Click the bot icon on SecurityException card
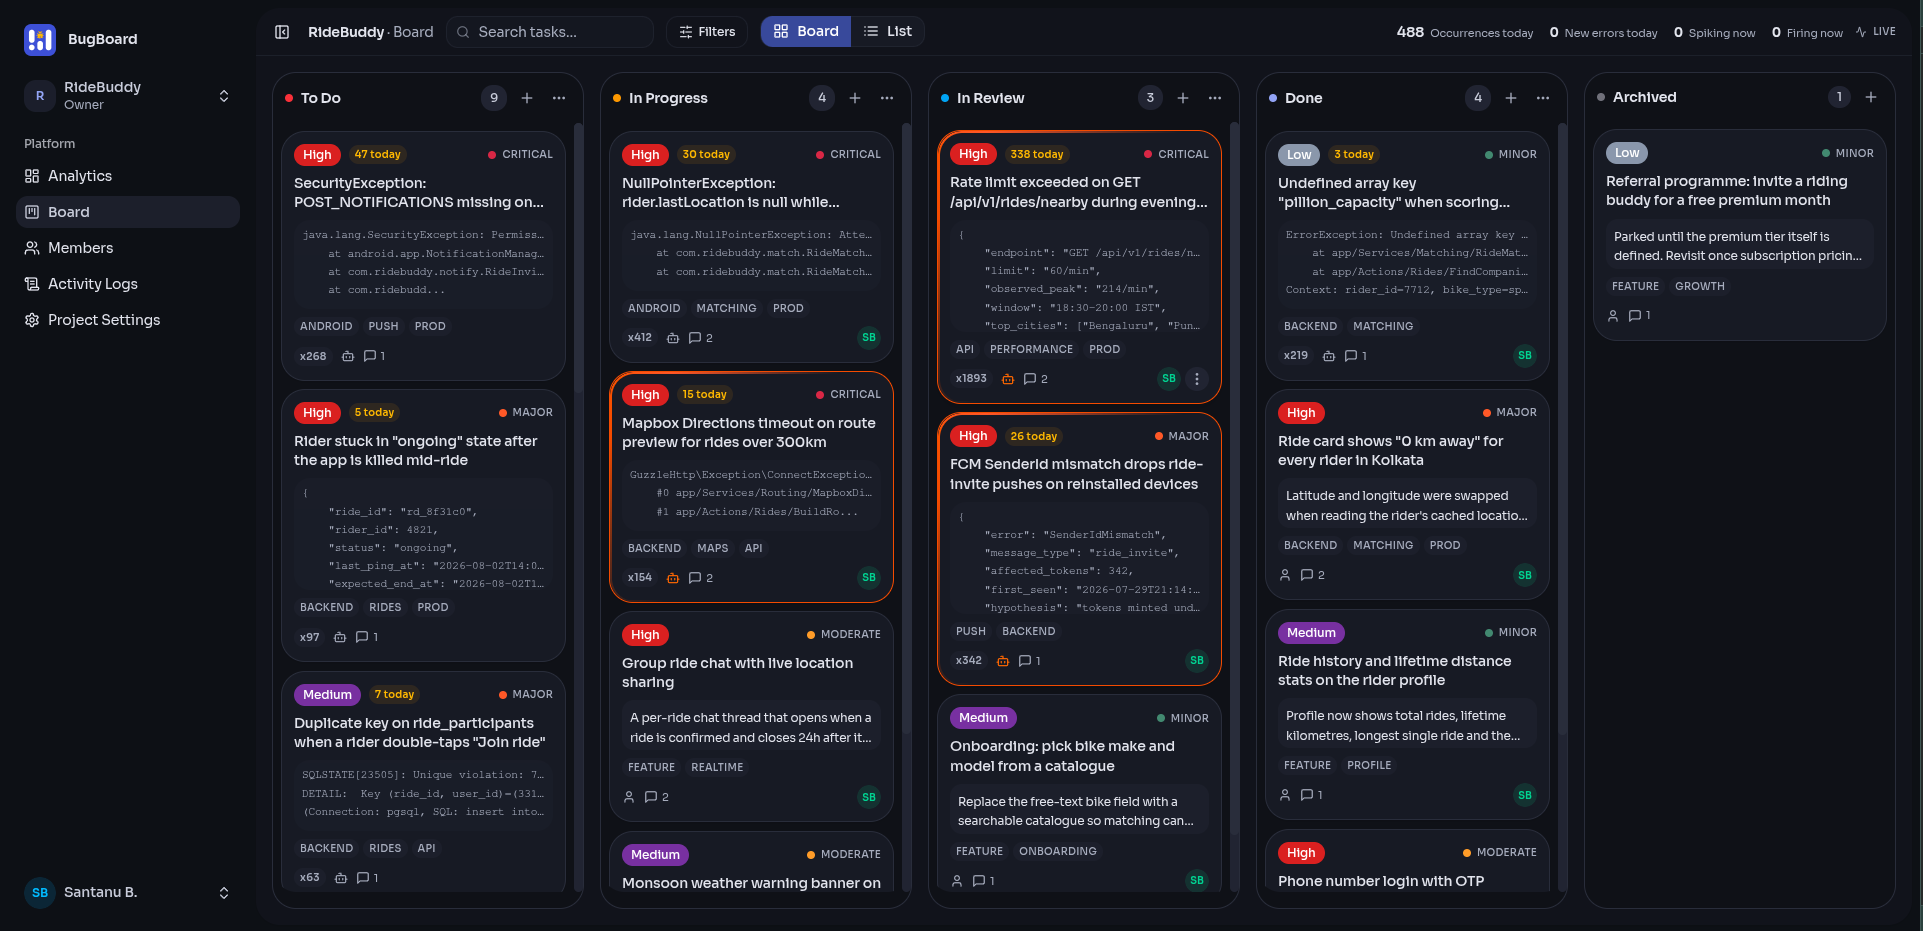Screen dimensions: 1923x931 click(x=348, y=356)
